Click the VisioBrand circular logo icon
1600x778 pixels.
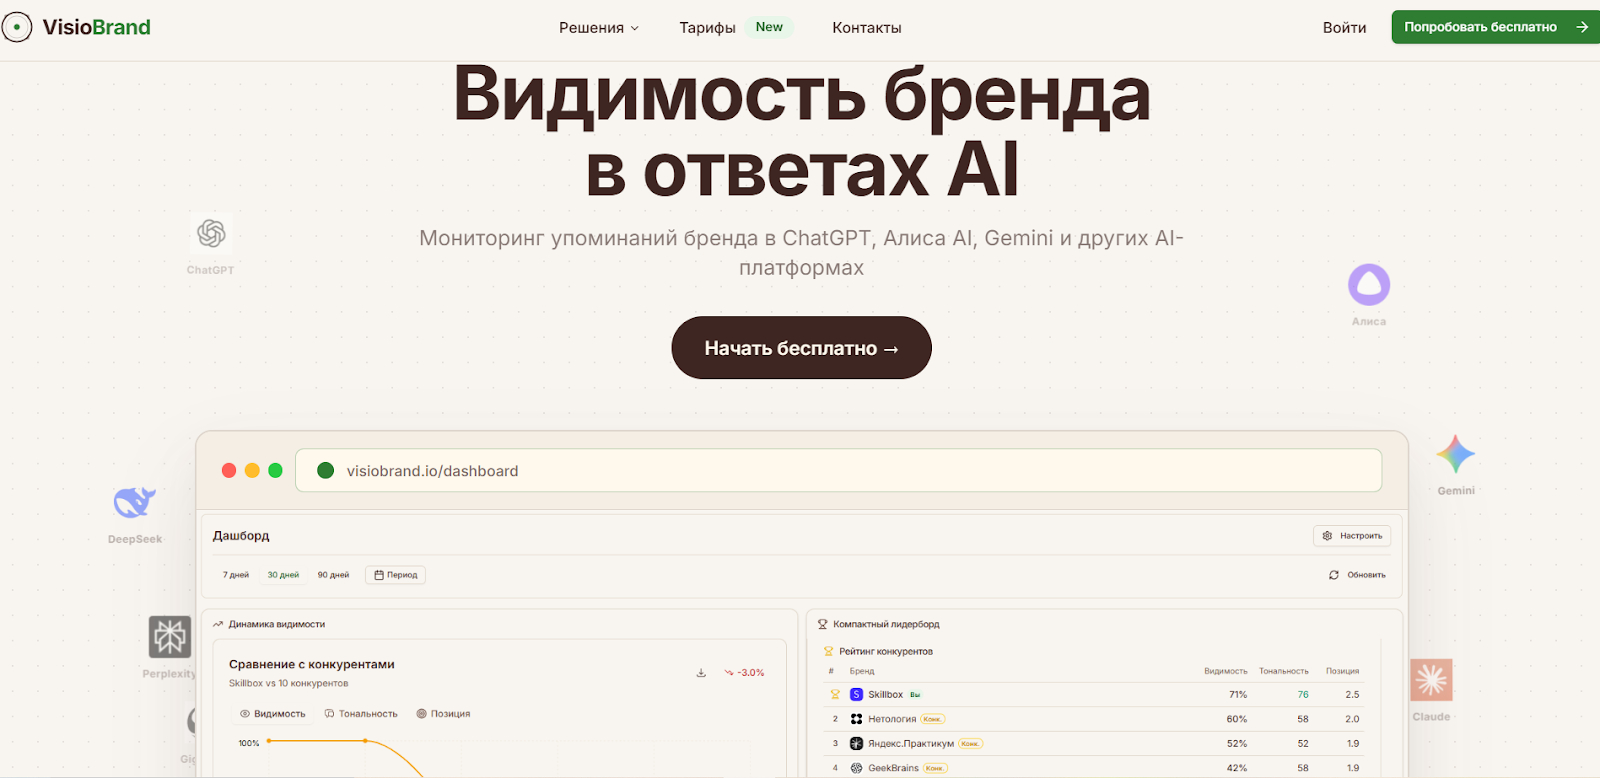(x=17, y=27)
